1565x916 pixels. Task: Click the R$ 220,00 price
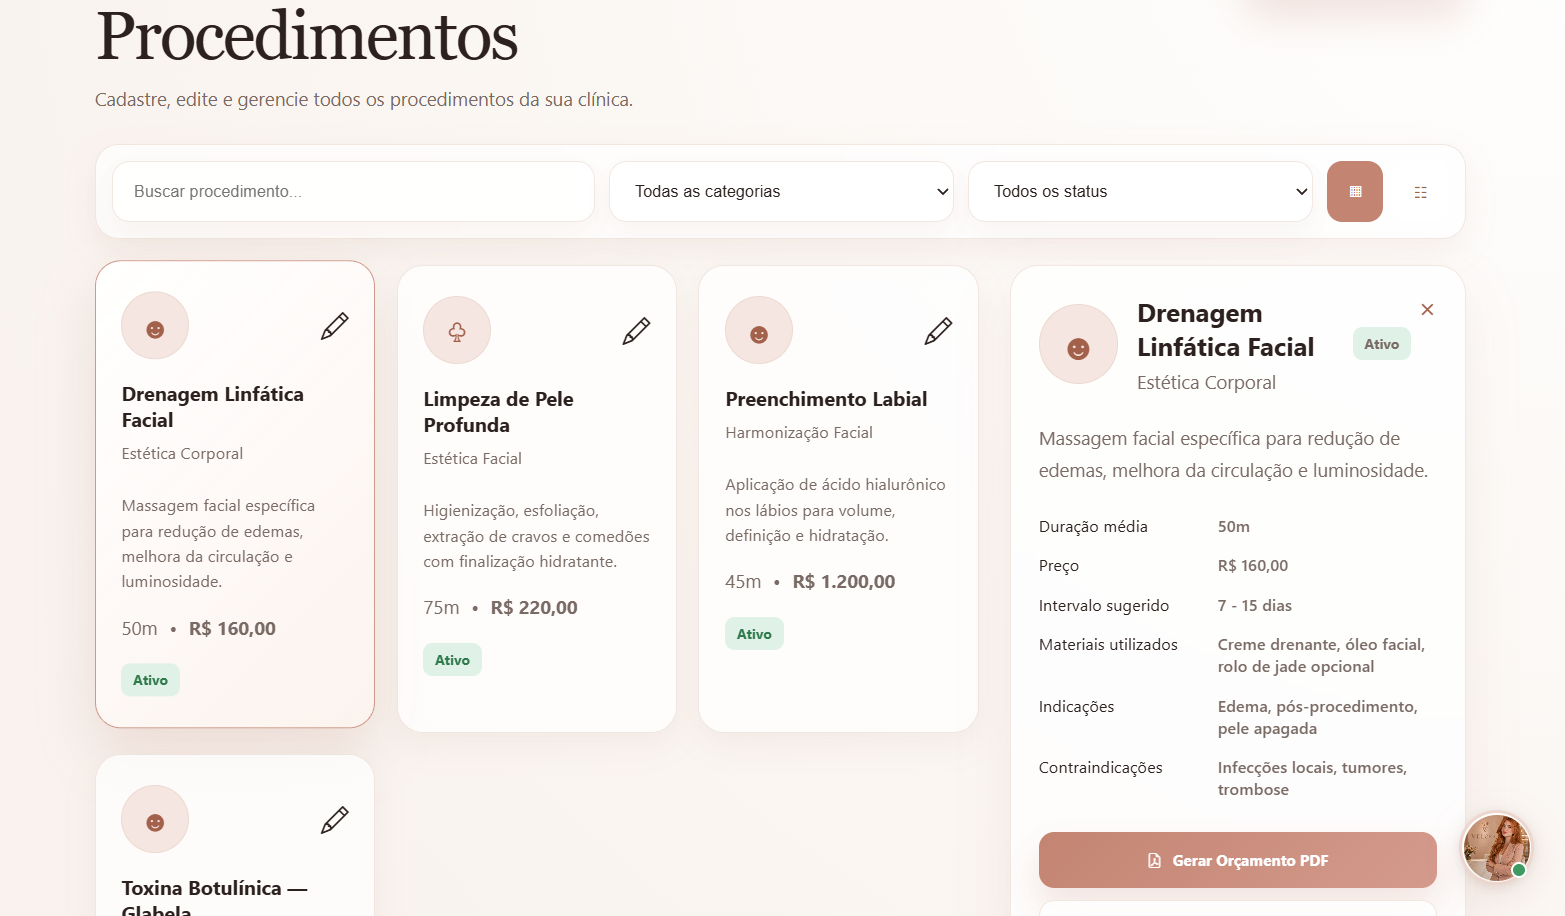534,608
